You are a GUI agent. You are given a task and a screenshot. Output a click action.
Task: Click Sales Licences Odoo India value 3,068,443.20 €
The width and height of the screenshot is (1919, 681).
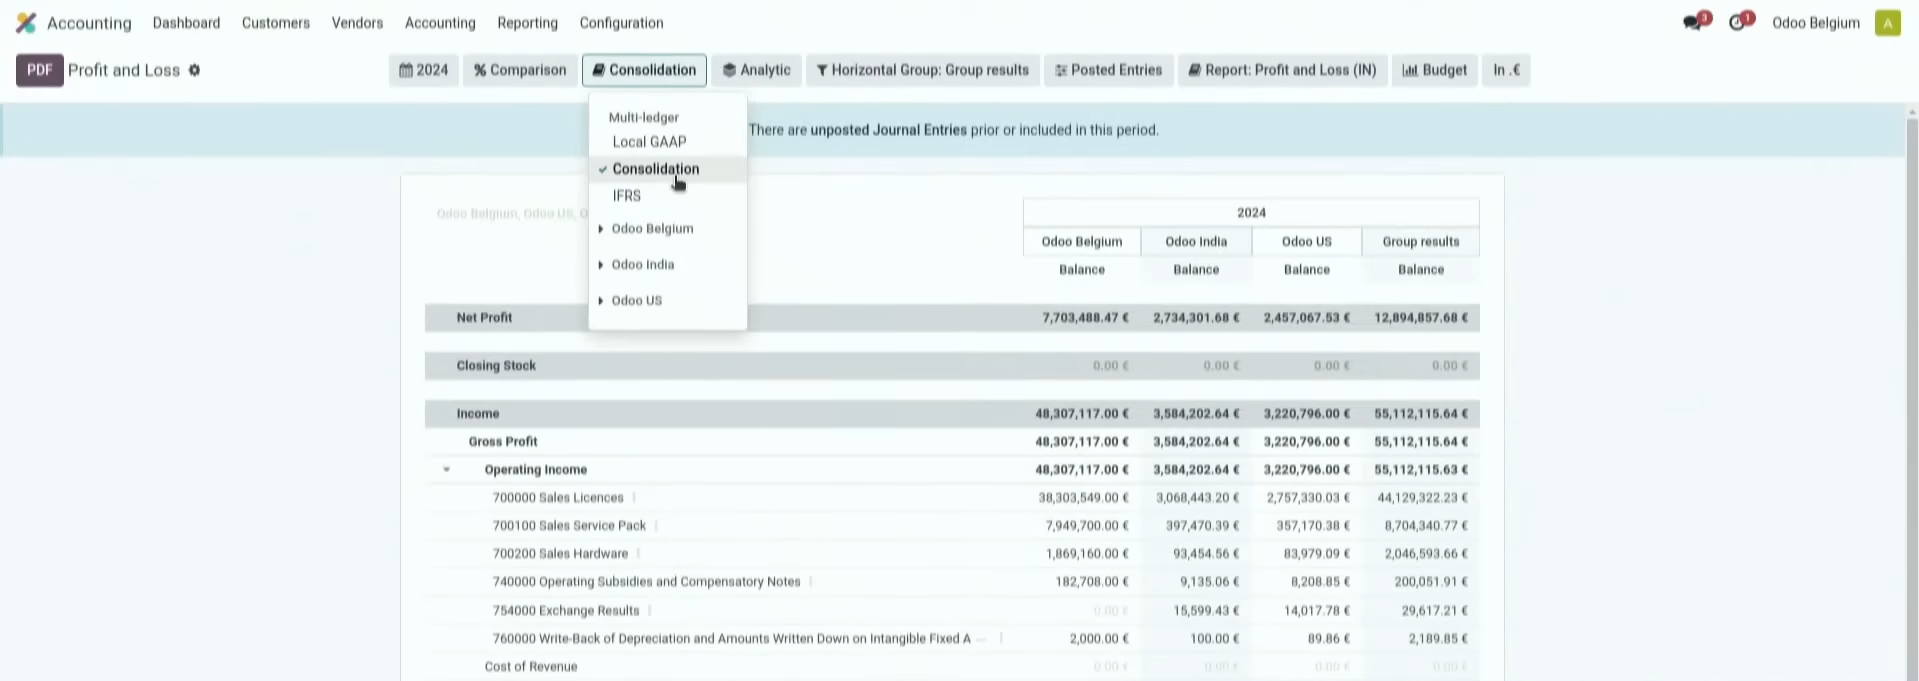pyautogui.click(x=1197, y=498)
